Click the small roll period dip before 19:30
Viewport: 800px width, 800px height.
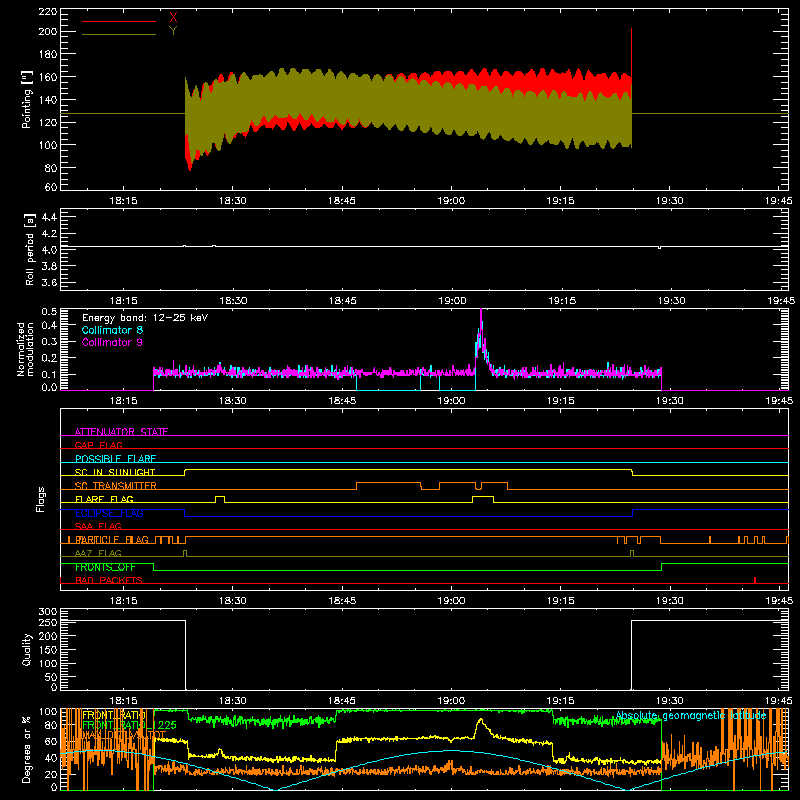click(x=660, y=248)
